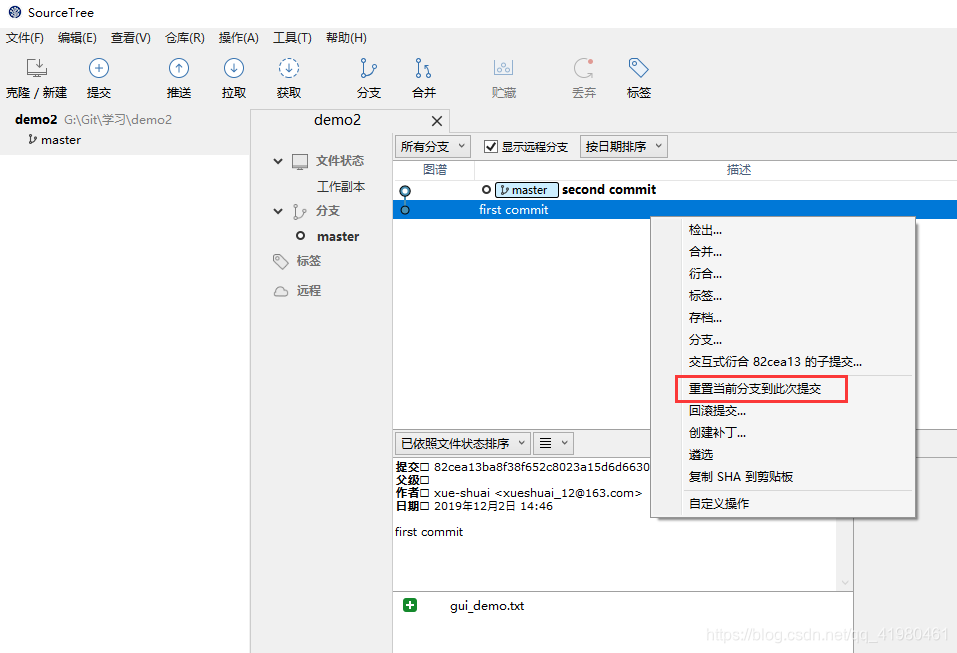Click the author email xueshuai_12@163.com
The height and width of the screenshot is (653, 957).
tap(568, 493)
